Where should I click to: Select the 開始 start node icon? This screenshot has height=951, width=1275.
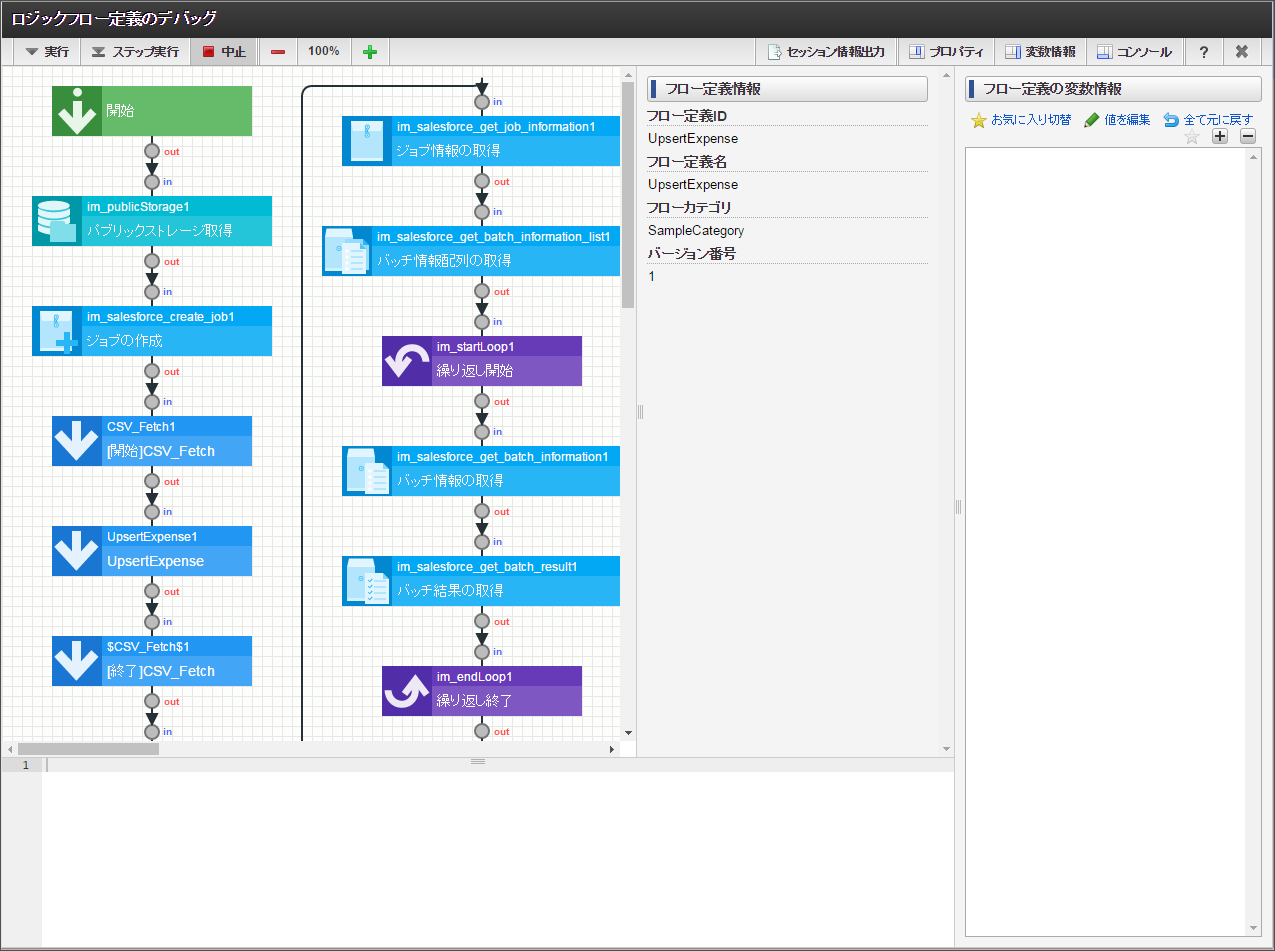coord(77,111)
